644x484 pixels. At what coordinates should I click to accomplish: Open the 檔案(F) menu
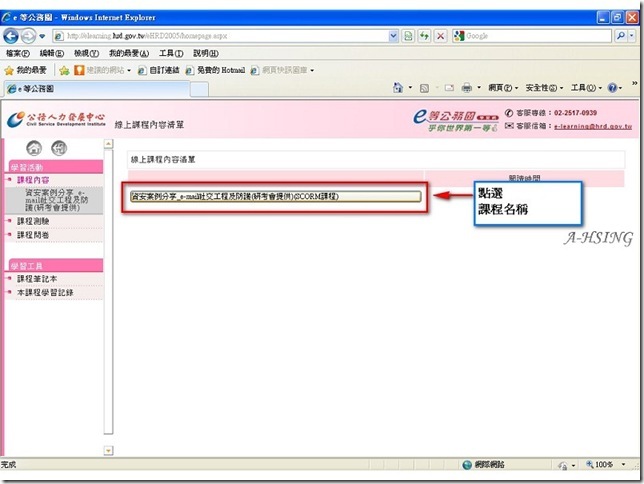pos(18,53)
